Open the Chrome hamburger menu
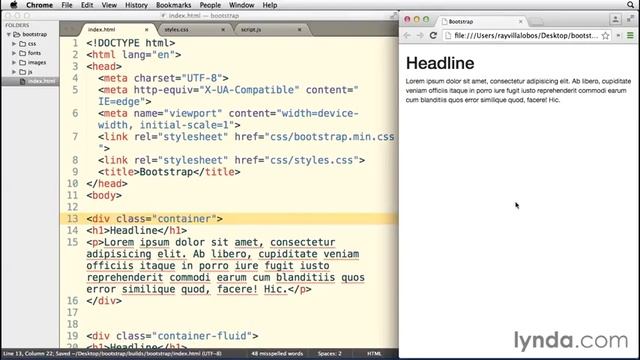Screen dimensions: 640x360 coord(630,36)
